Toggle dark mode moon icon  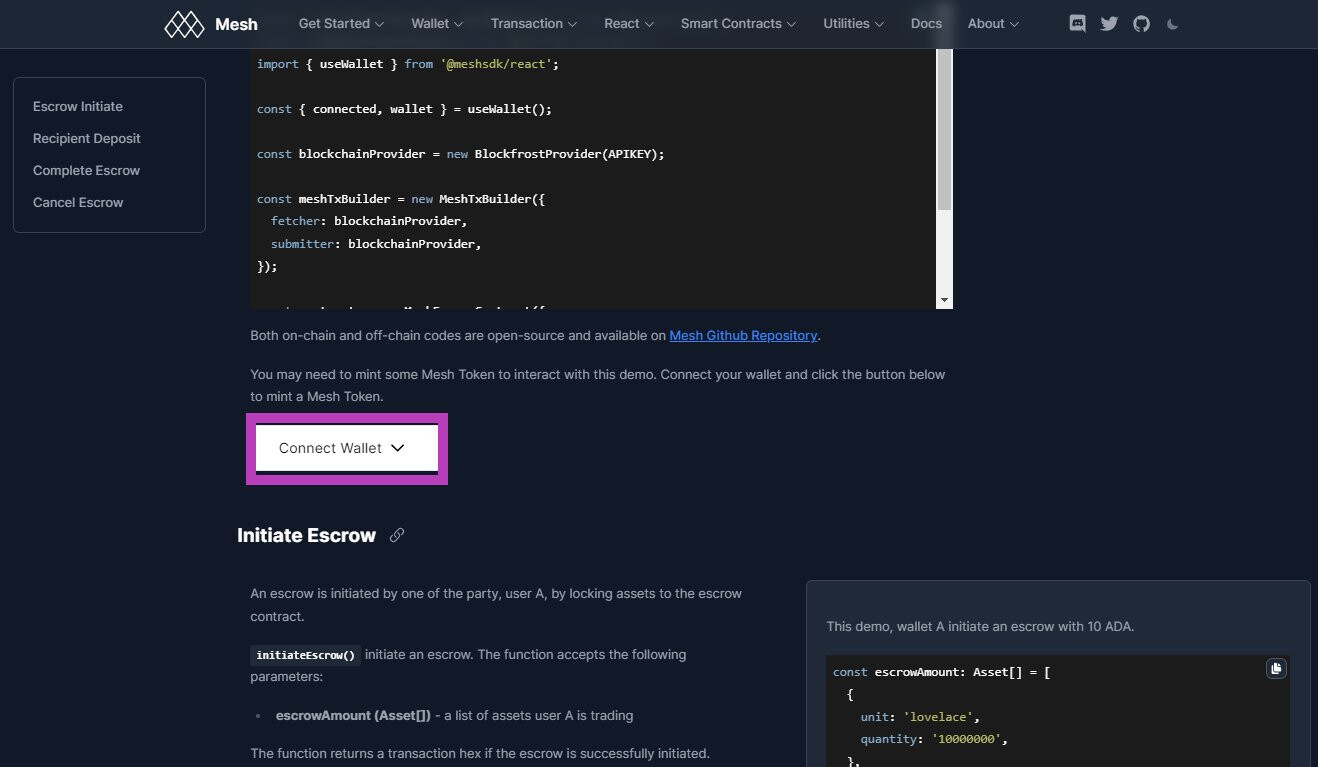1173,24
